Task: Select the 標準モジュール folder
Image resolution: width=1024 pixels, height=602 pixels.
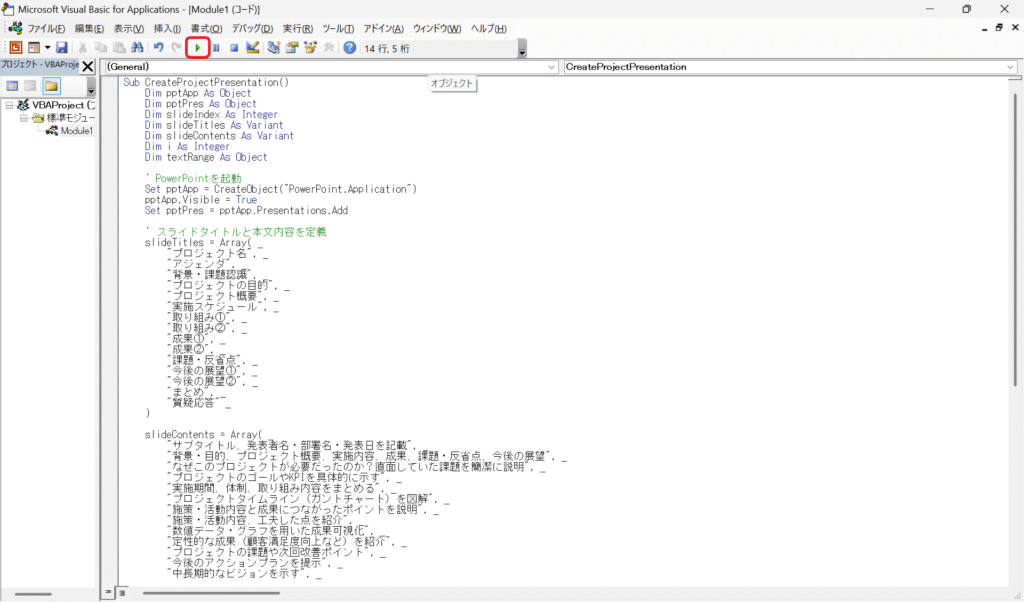Action: pos(71,118)
